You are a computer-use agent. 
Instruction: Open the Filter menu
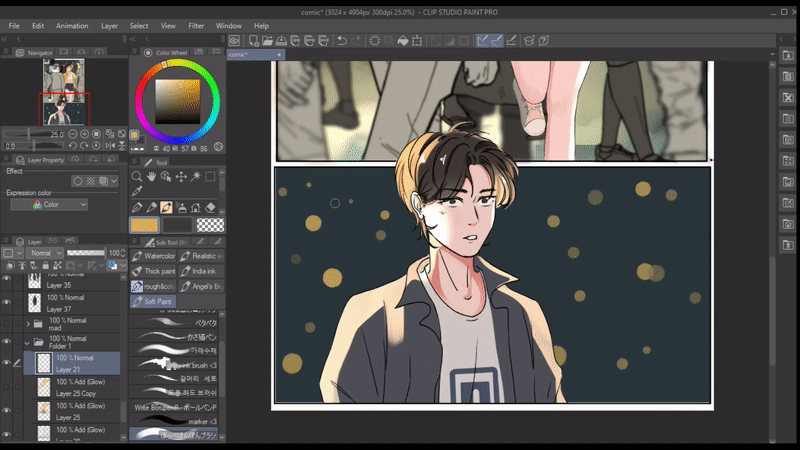pos(196,26)
